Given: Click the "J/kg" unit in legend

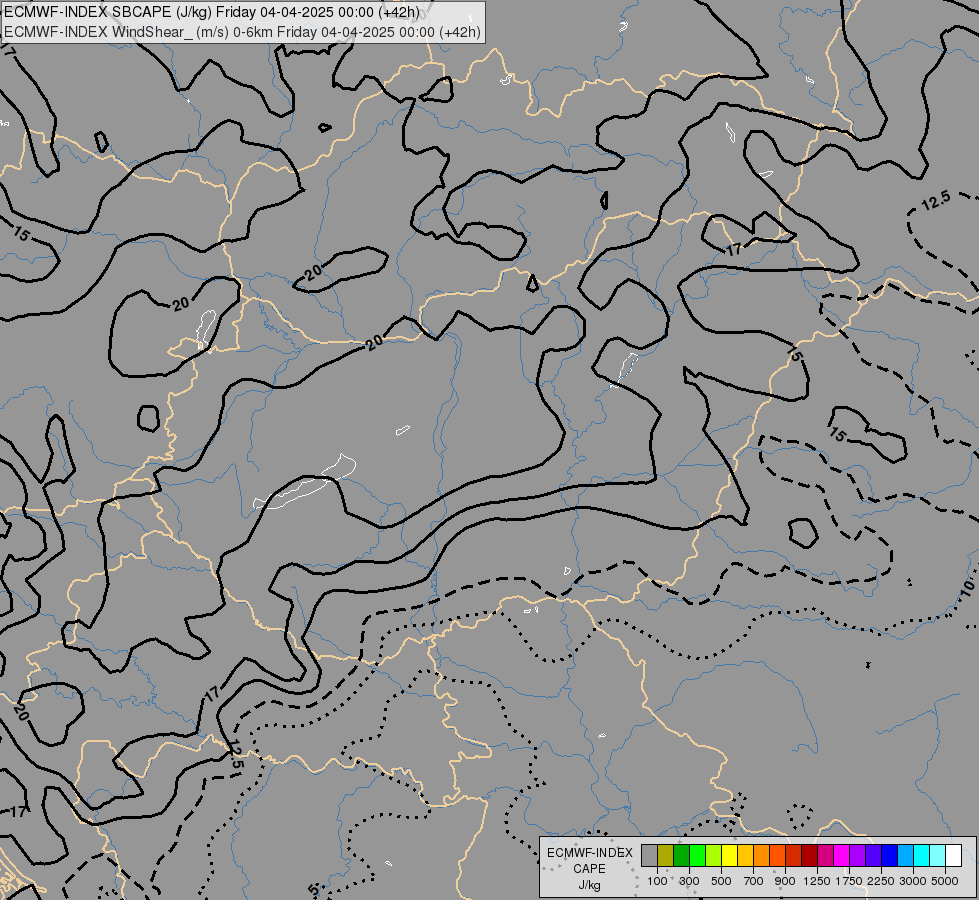Looking at the screenshot, I should click(x=589, y=885).
